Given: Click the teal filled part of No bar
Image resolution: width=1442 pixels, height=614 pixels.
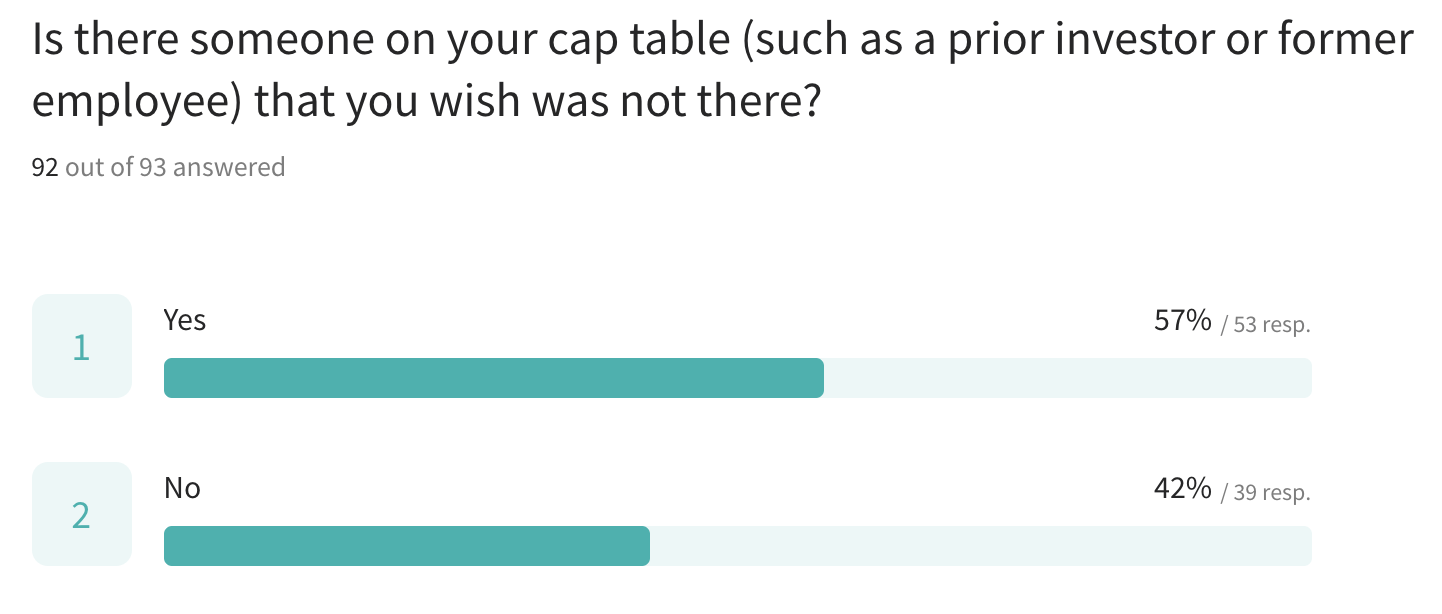Looking at the screenshot, I should (x=407, y=546).
